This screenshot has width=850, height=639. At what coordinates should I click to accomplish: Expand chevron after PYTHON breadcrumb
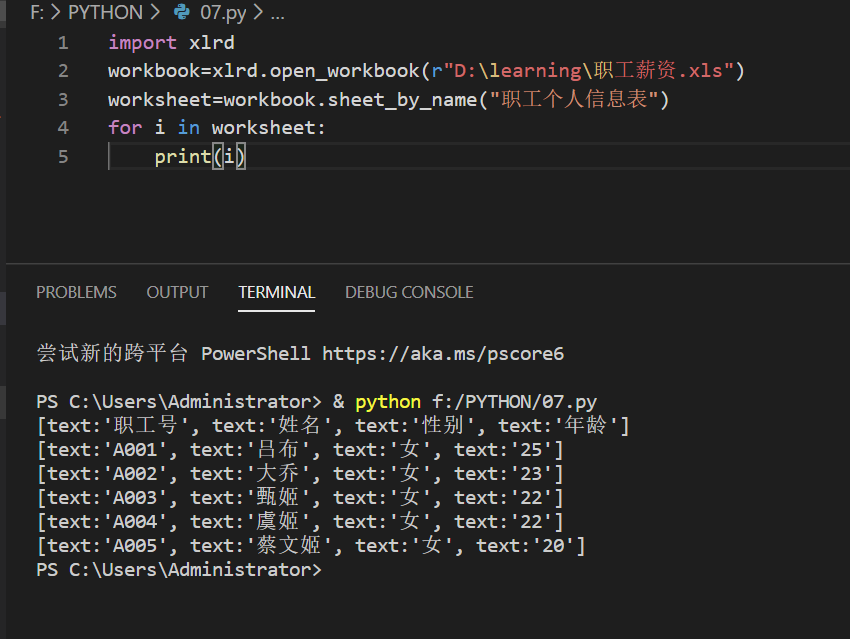[x=155, y=12]
